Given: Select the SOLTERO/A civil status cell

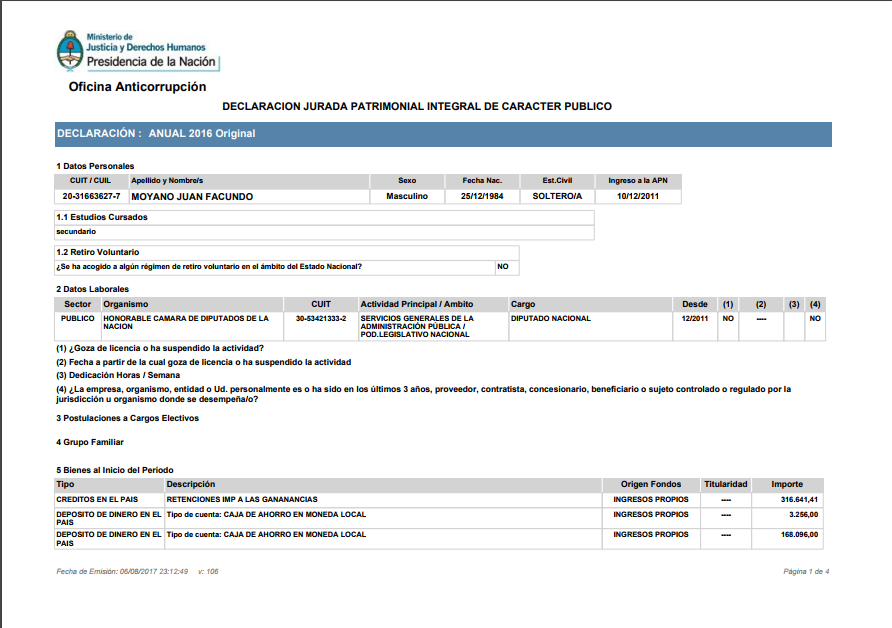Looking at the screenshot, I should click(x=556, y=196).
